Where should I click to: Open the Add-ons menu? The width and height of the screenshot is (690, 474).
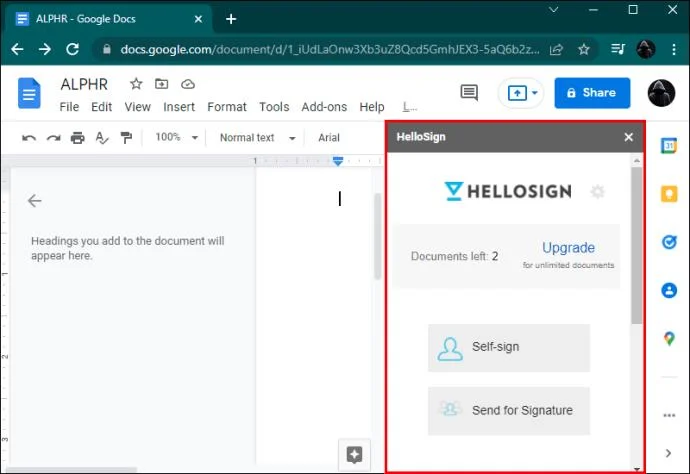(324, 107)
